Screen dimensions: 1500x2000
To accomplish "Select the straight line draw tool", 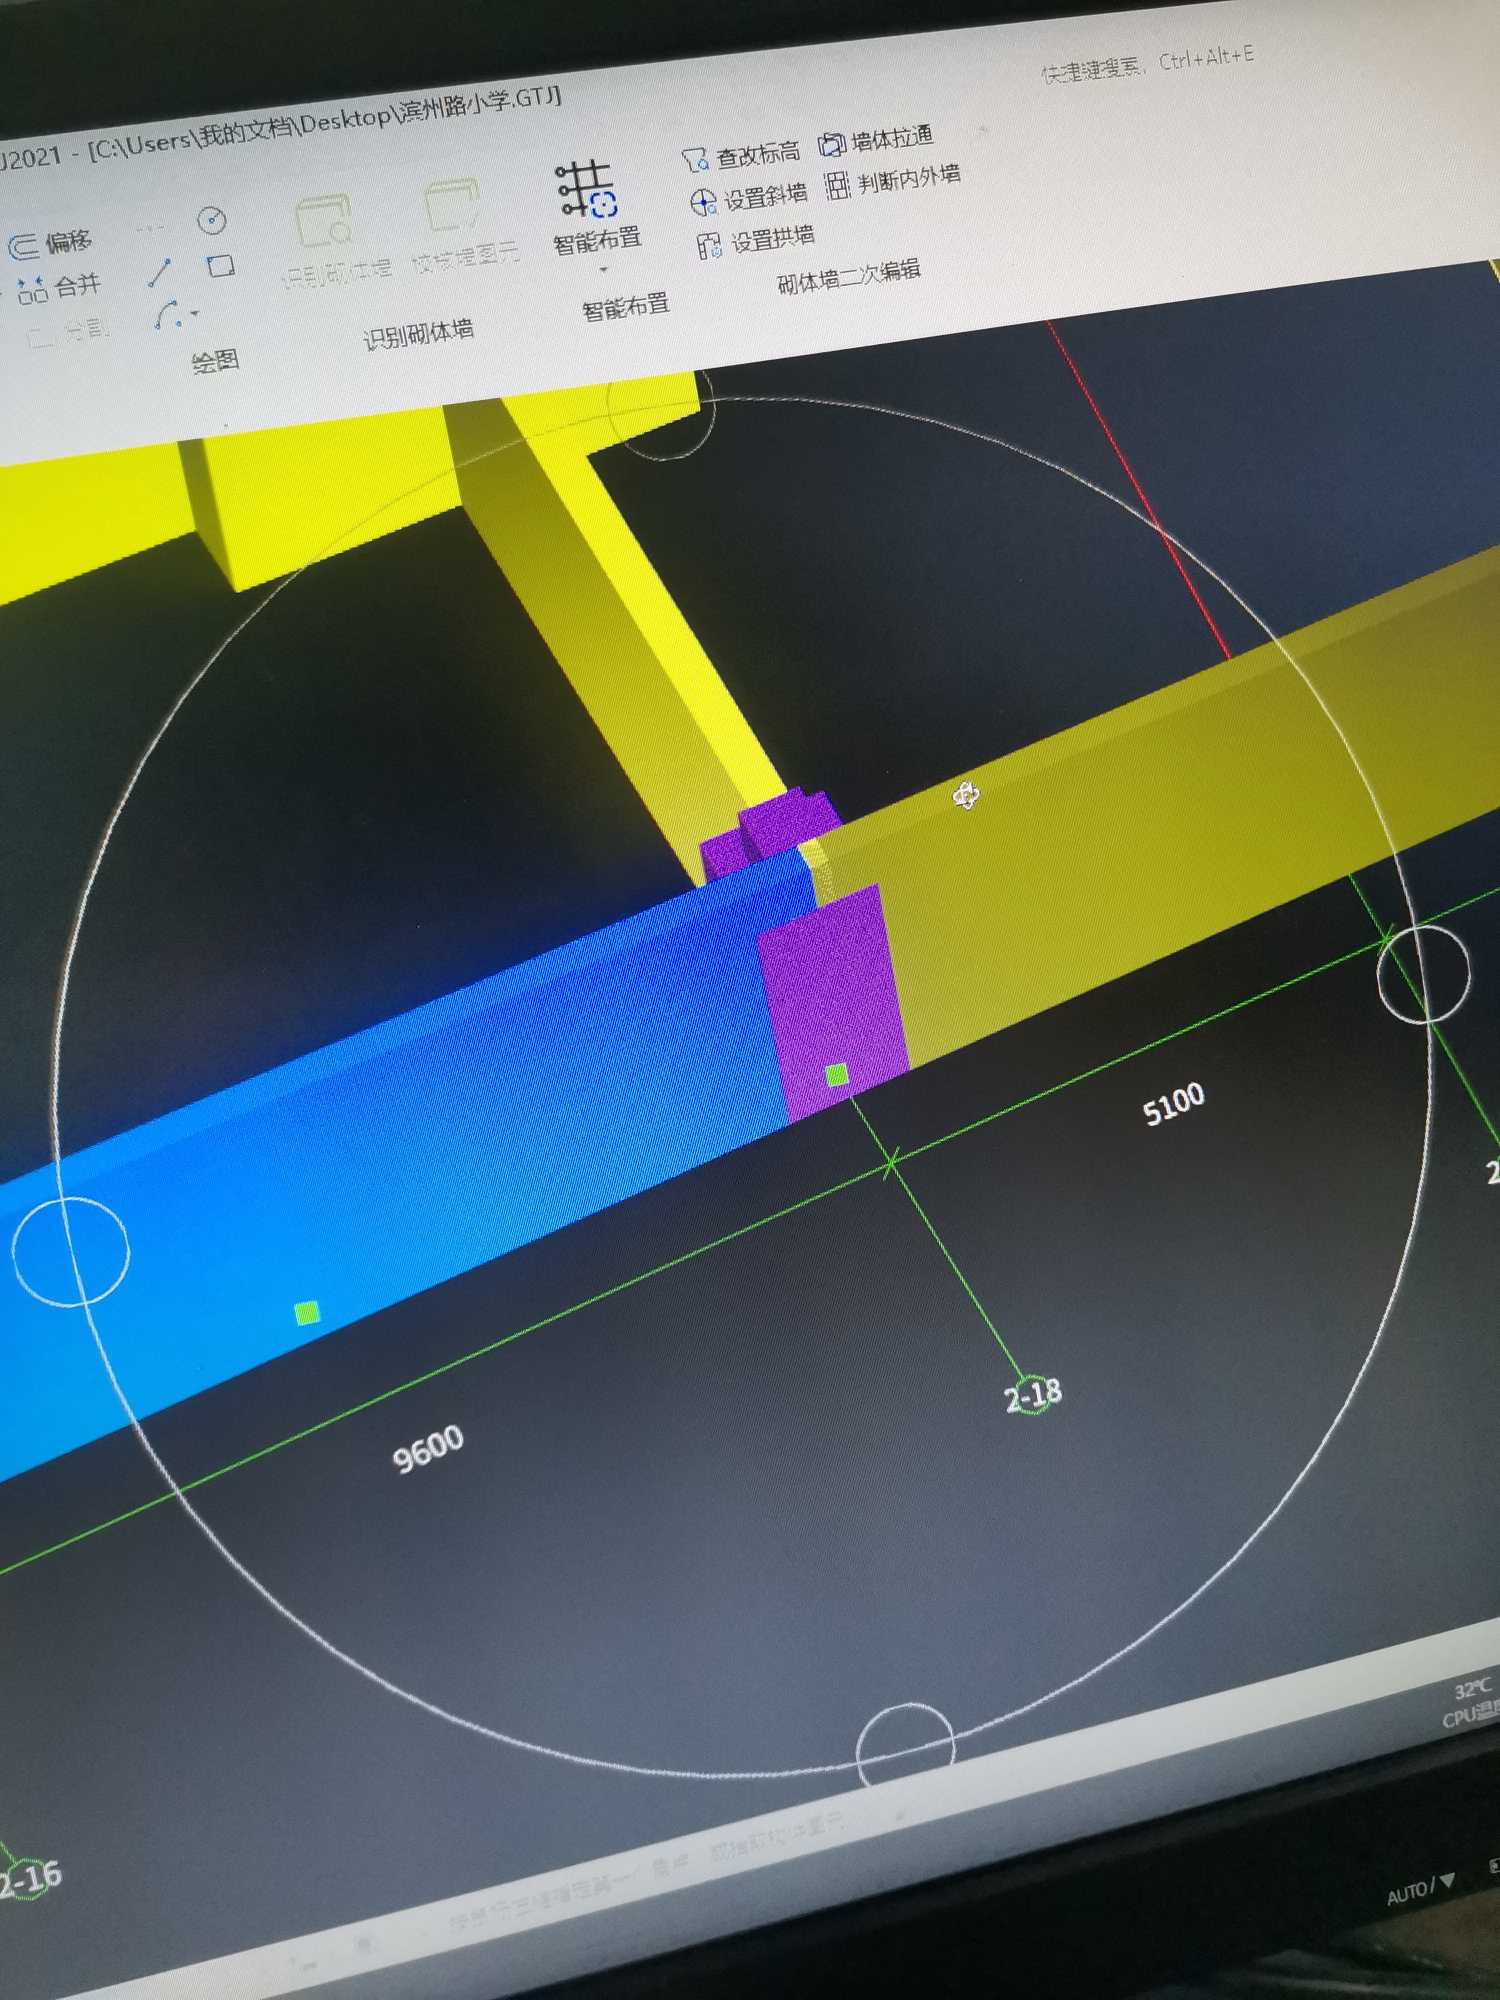I will click(160, 272).
